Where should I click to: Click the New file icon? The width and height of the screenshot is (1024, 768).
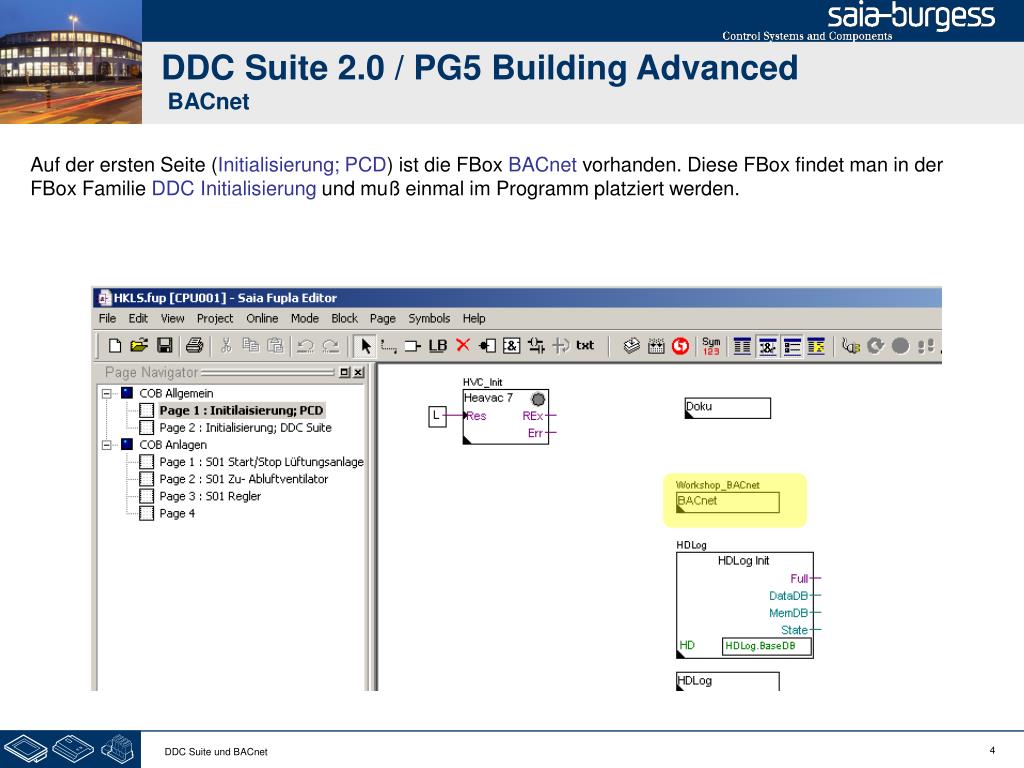(115, 345)
